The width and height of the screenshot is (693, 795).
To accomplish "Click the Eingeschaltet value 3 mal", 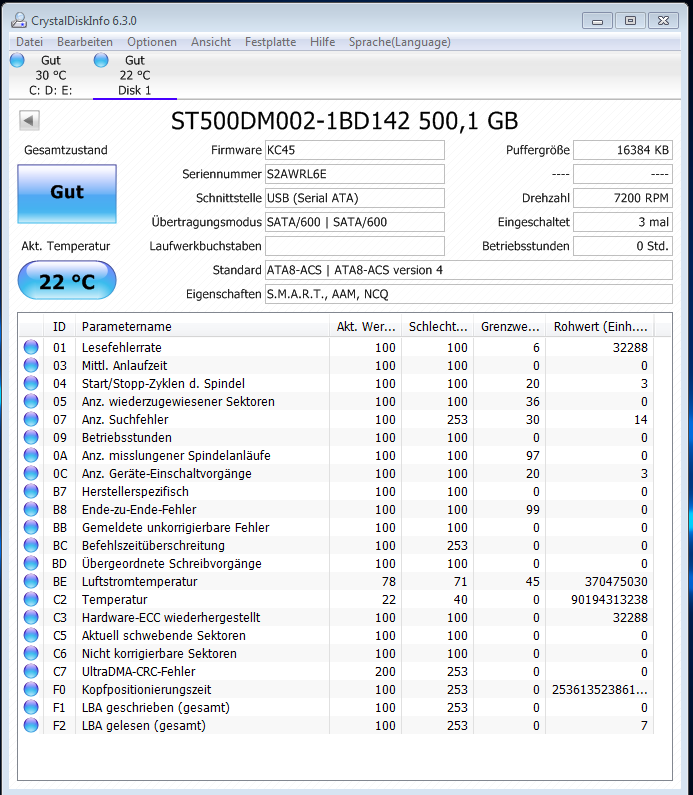I will click(623, 222).
